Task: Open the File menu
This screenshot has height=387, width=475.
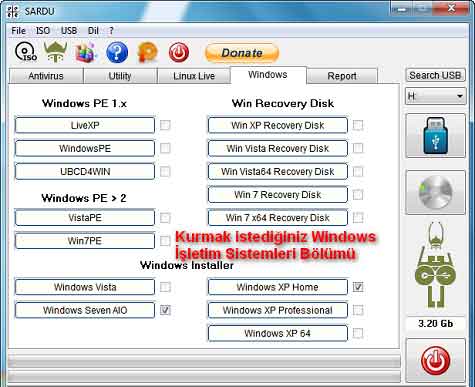Action: 18,31
